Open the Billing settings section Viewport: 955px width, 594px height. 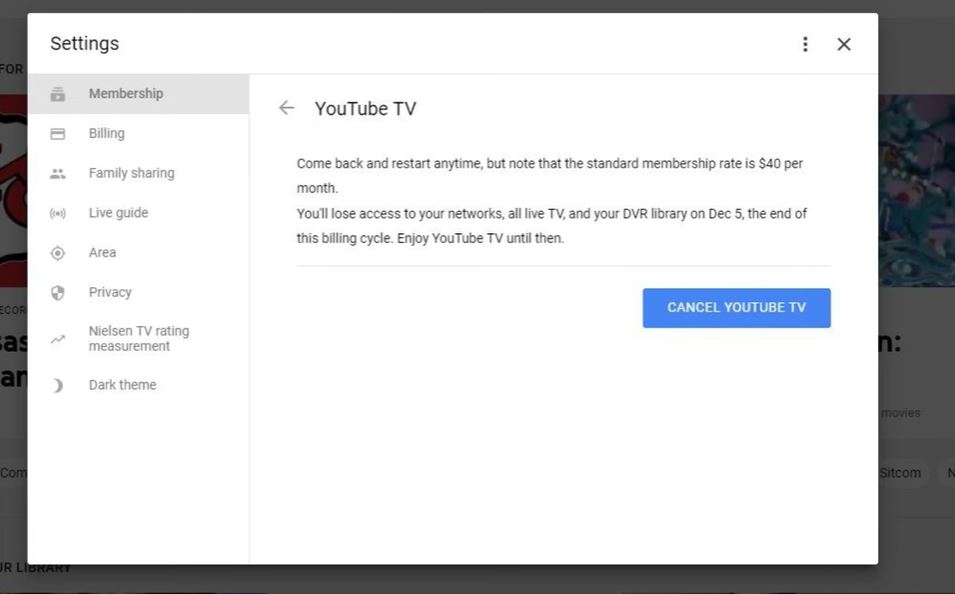[x=138, y=133]
